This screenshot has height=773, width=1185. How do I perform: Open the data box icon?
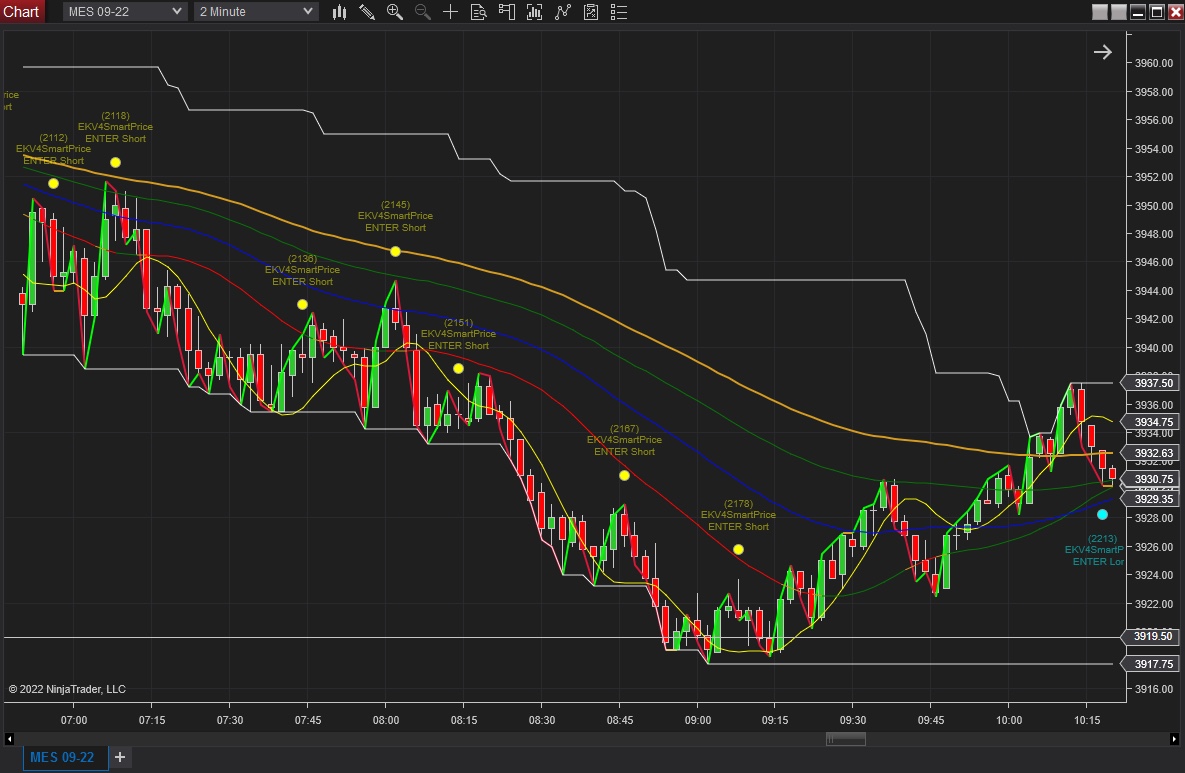(478, 12)
